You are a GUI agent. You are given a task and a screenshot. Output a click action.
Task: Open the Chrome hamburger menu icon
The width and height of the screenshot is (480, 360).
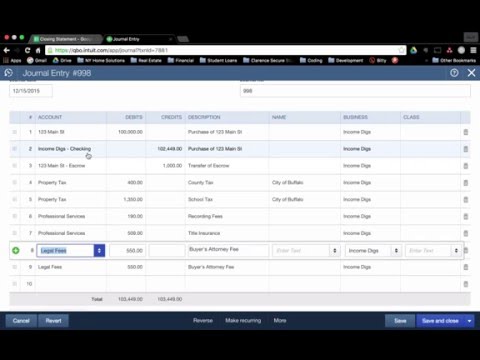tap(473, 50)
